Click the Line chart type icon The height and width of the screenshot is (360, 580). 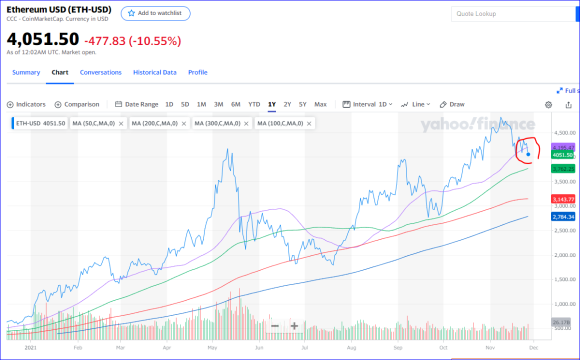[405, 105]
